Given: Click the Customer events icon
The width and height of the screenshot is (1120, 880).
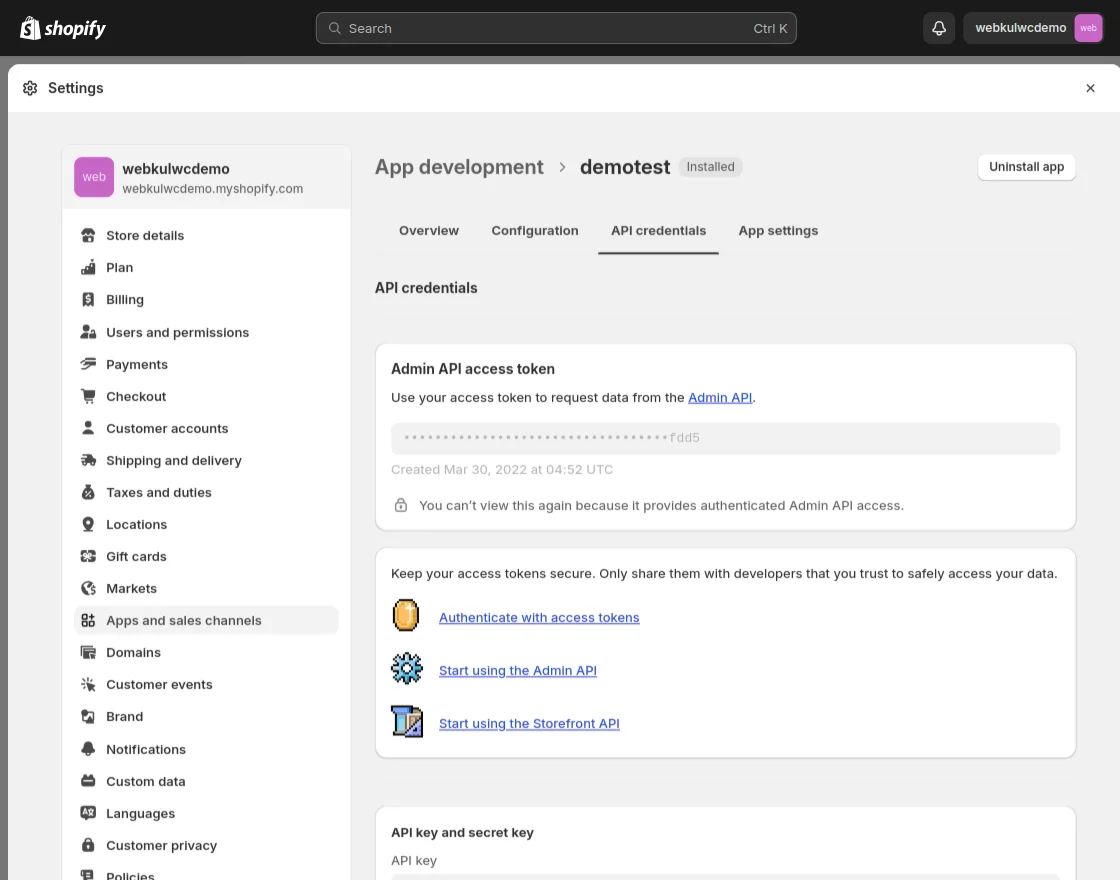Looking at the screenshot, I should 88,684.
